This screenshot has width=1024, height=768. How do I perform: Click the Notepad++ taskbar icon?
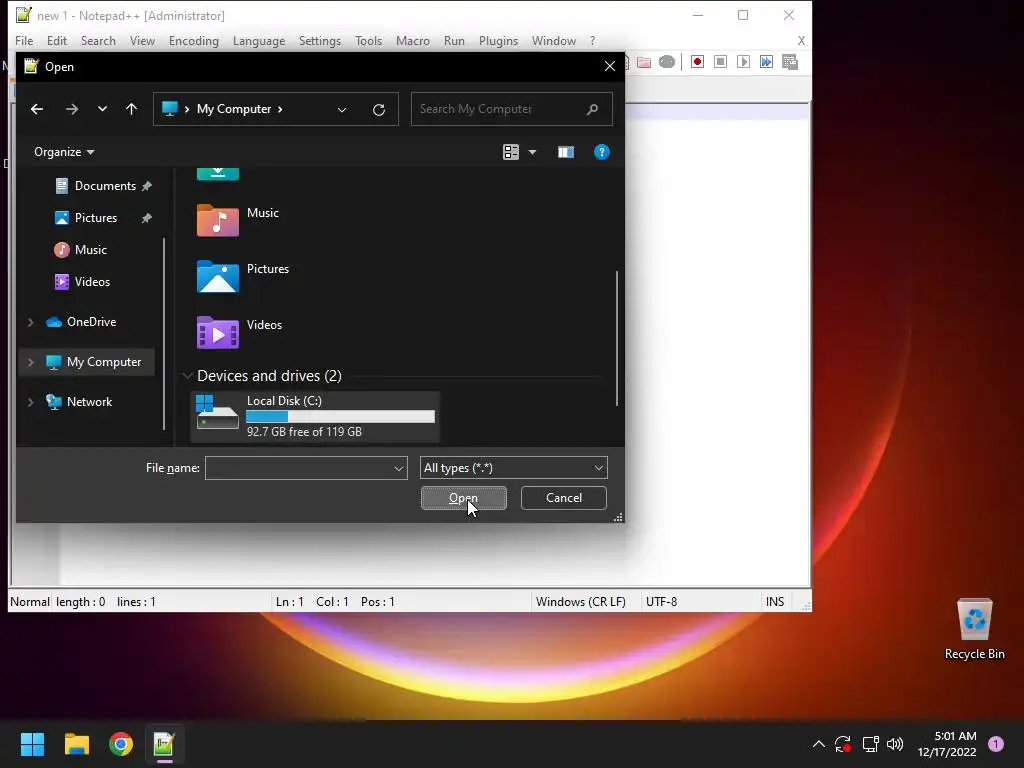165,744
